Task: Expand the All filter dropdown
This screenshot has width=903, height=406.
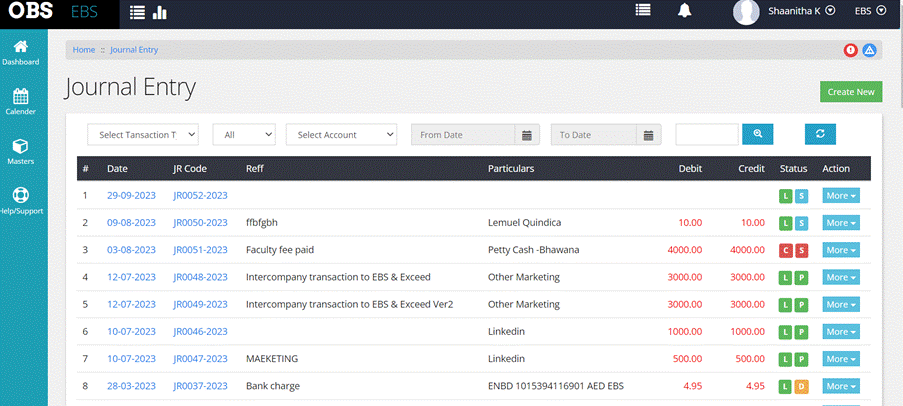Action: (x=243, y=135)
